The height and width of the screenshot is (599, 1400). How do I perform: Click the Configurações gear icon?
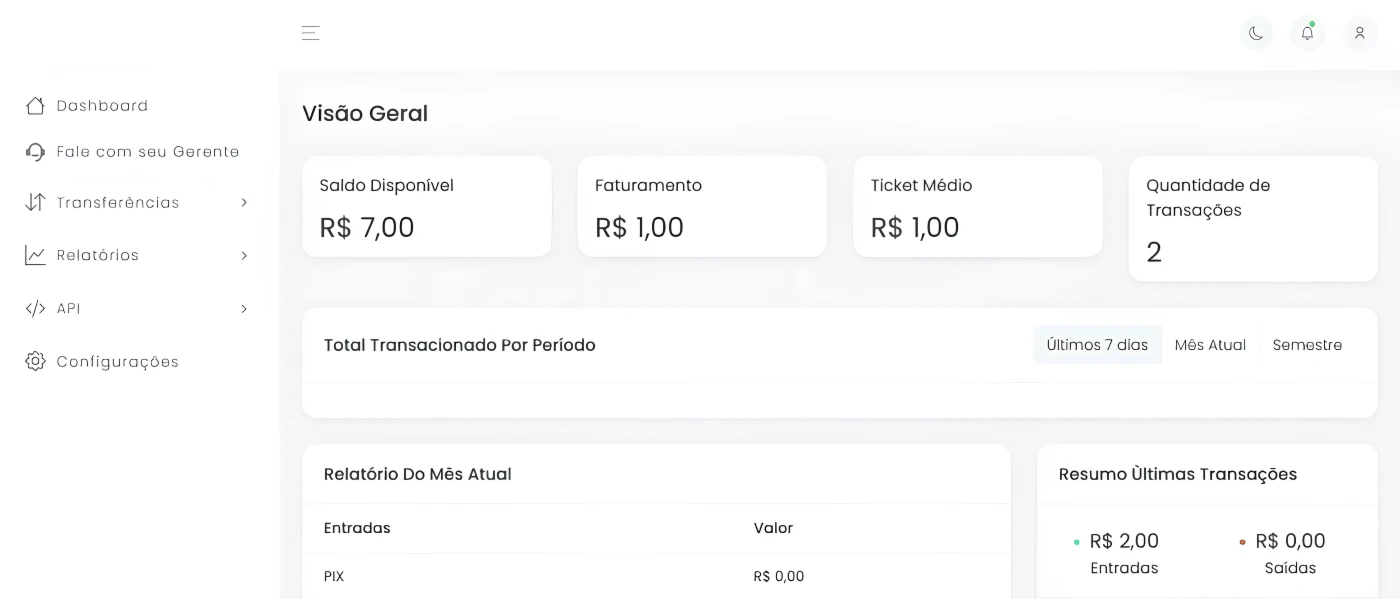click(35, 361)
